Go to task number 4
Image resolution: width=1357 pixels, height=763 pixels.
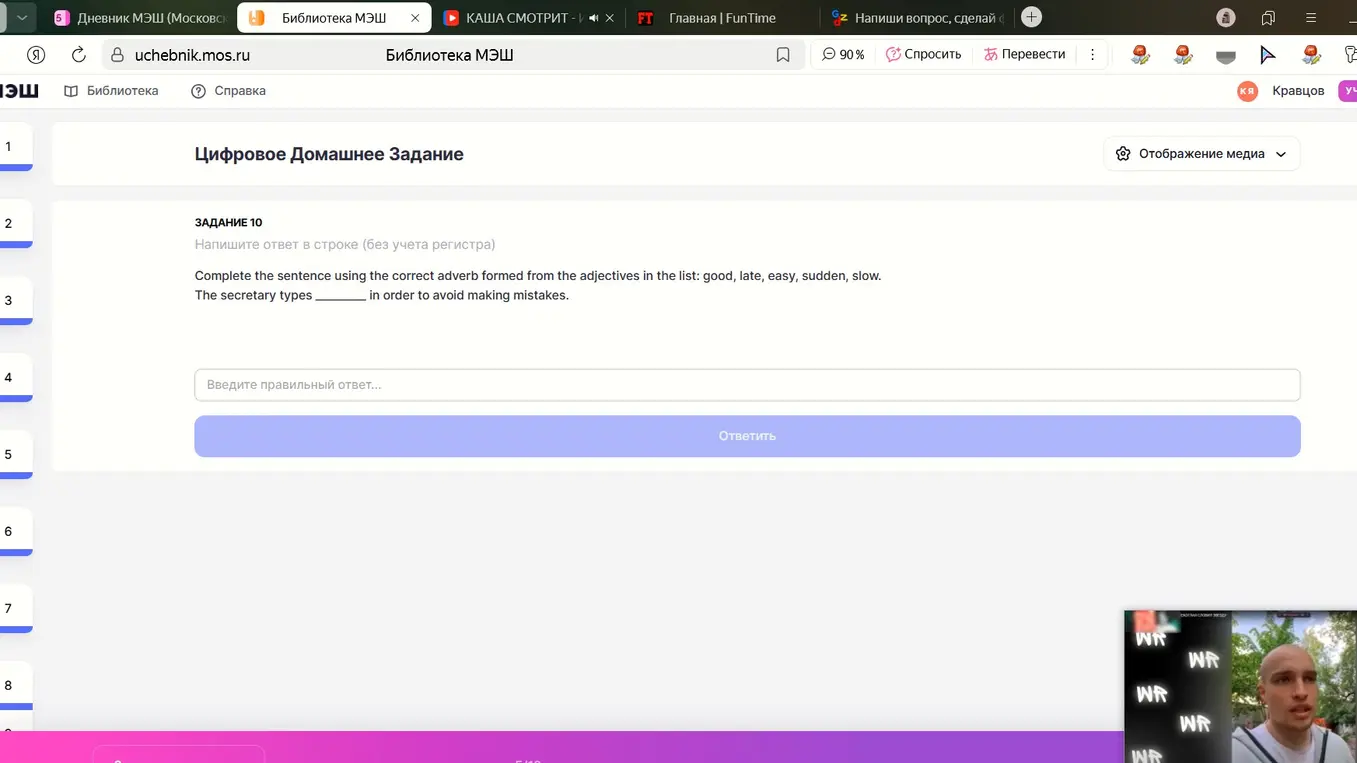tap(14, 378)
